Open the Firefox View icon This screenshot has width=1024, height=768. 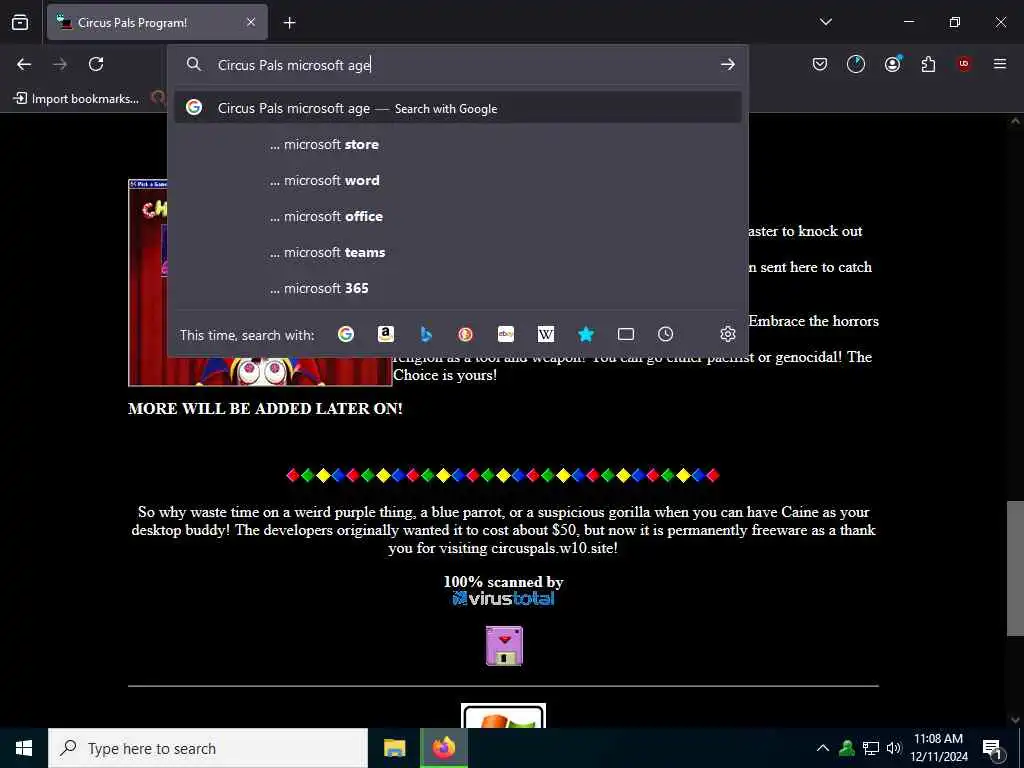pos(20,22)
